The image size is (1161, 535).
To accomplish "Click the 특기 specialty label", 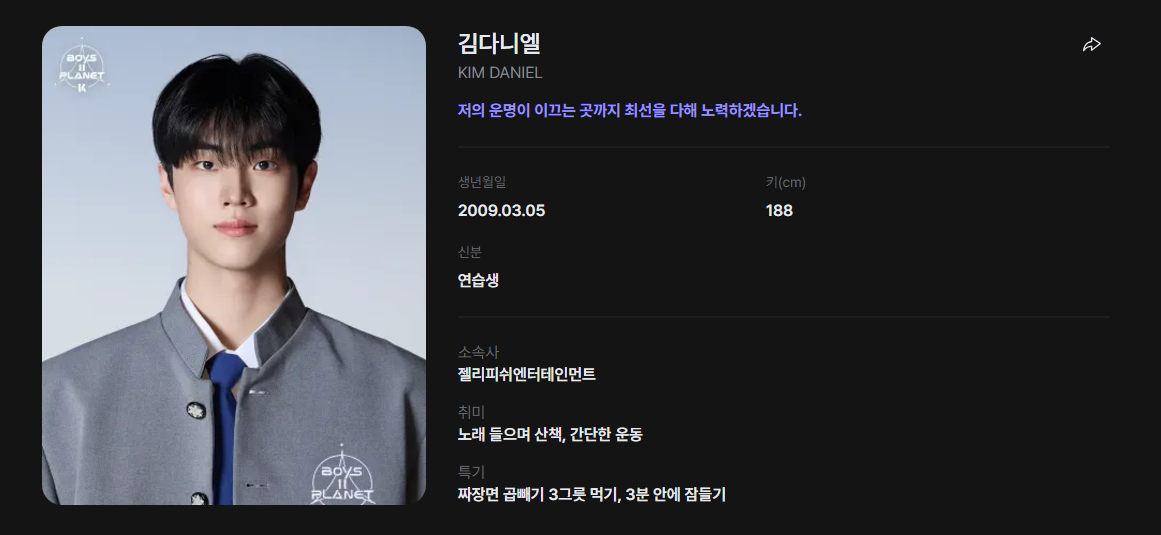I will pyautogui.click(x=471, y=472).
